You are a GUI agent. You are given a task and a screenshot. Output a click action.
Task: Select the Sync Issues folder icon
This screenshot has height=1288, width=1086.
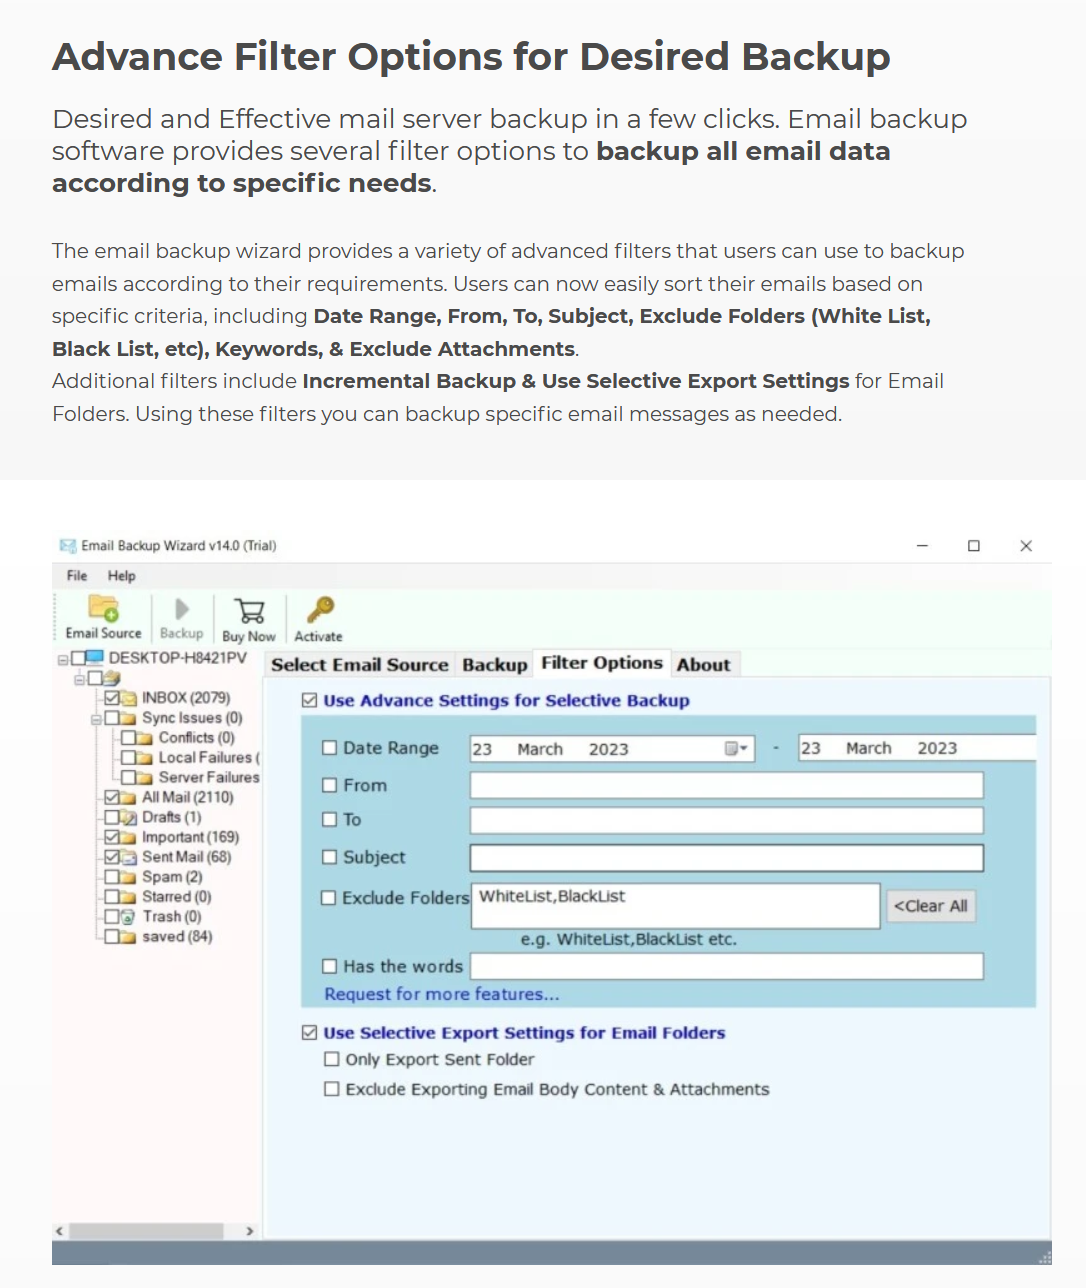(x=129, y=718)
